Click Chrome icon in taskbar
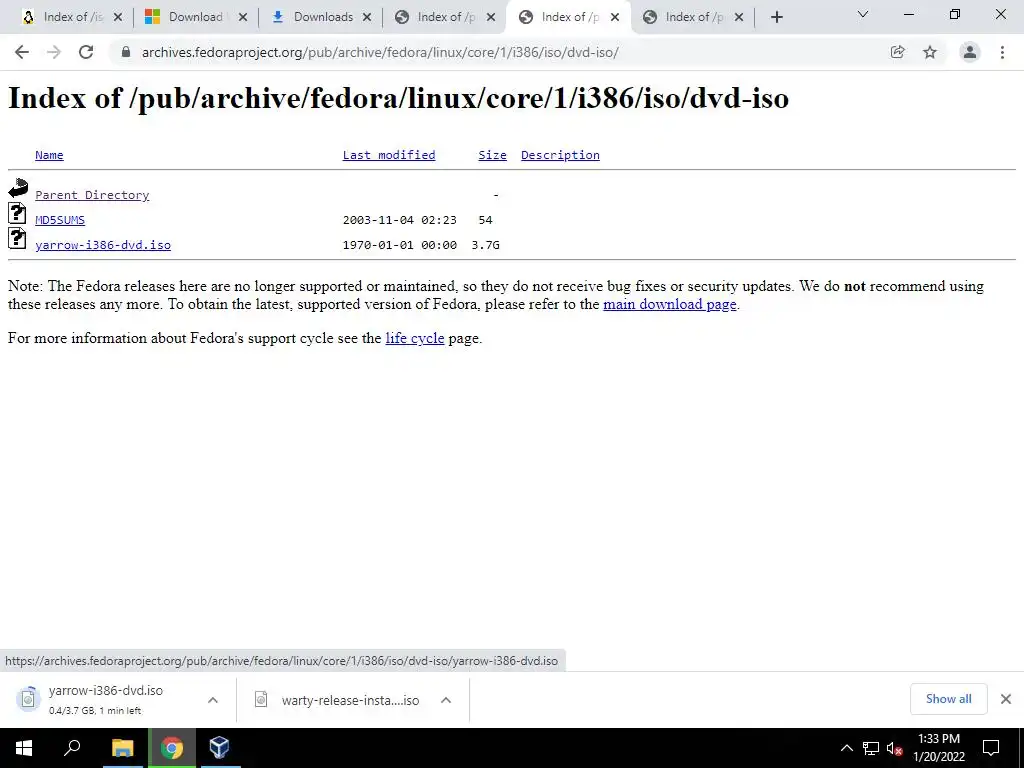 pos(172,748)
